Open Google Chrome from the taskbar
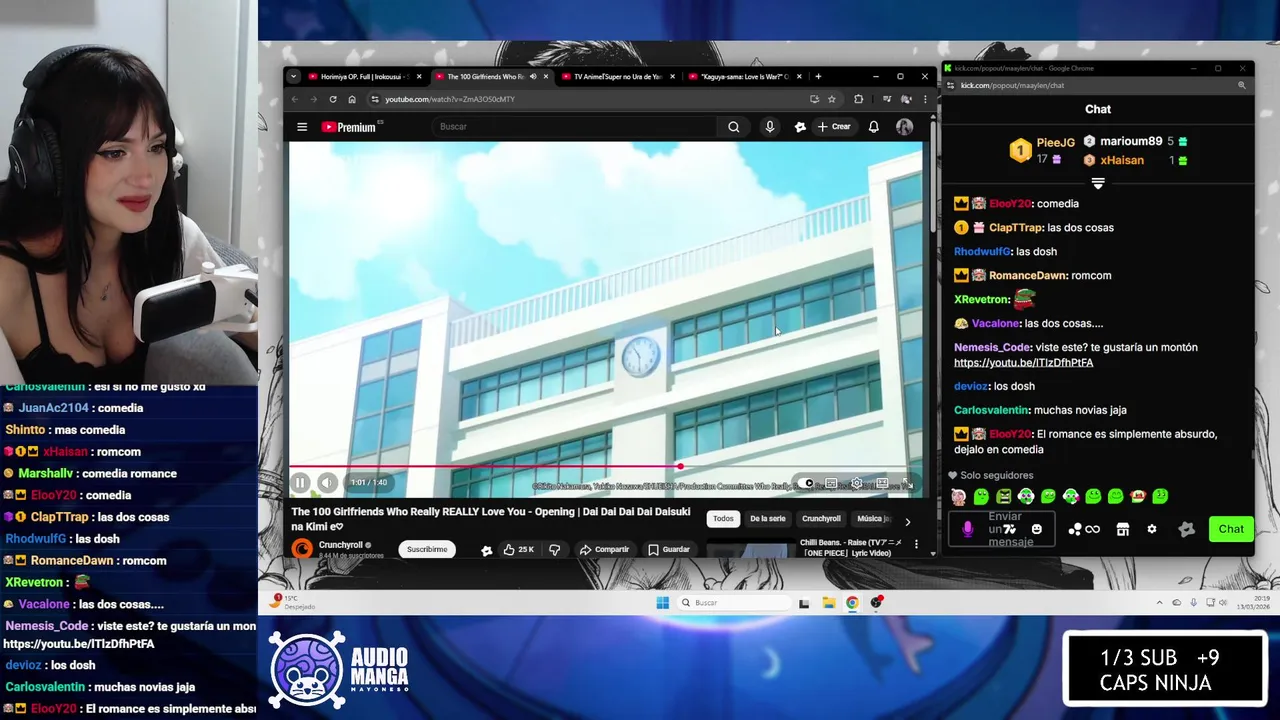1280x720 pixels. pos(852,602)
